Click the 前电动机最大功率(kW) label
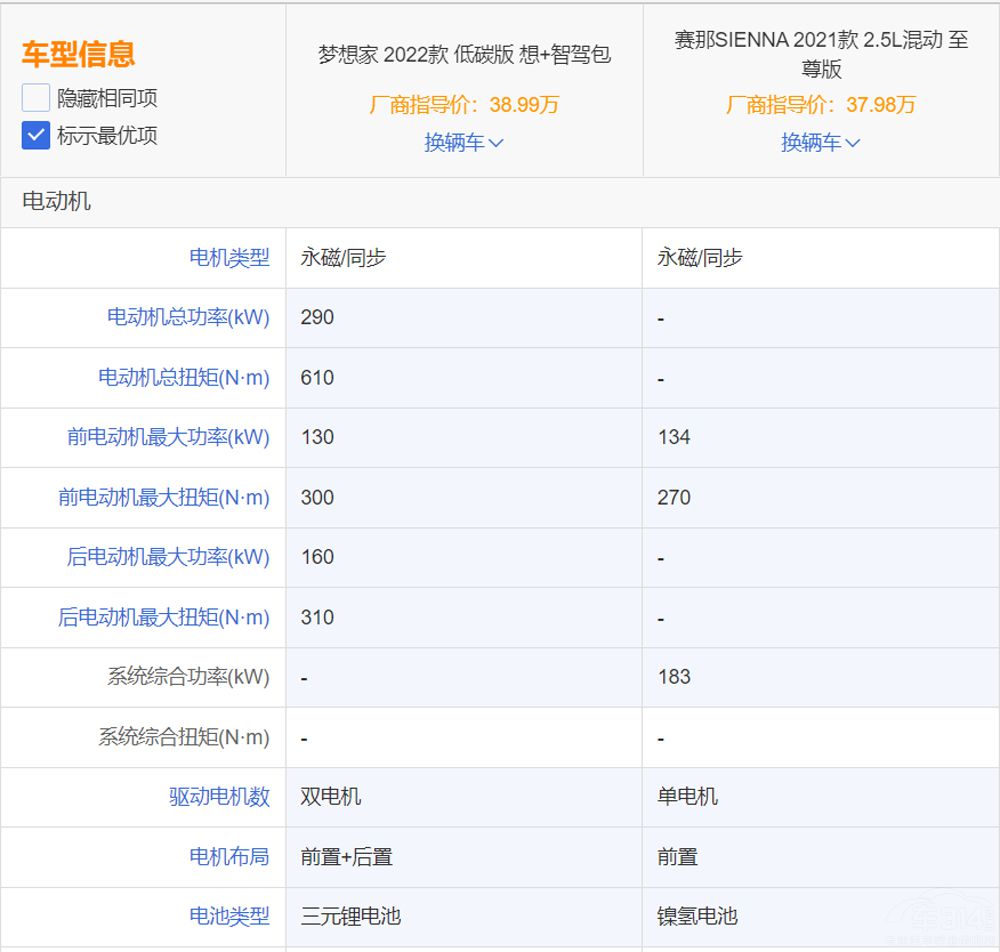Viewport: 1000px width, 952px height. coord(168,438)
